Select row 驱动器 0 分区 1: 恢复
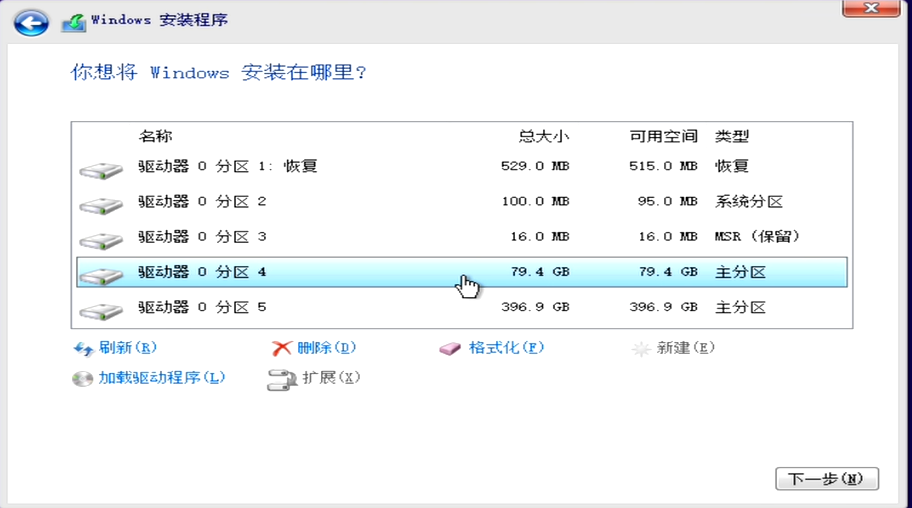This screenshot has width=912, height=508. coord(462,166)
